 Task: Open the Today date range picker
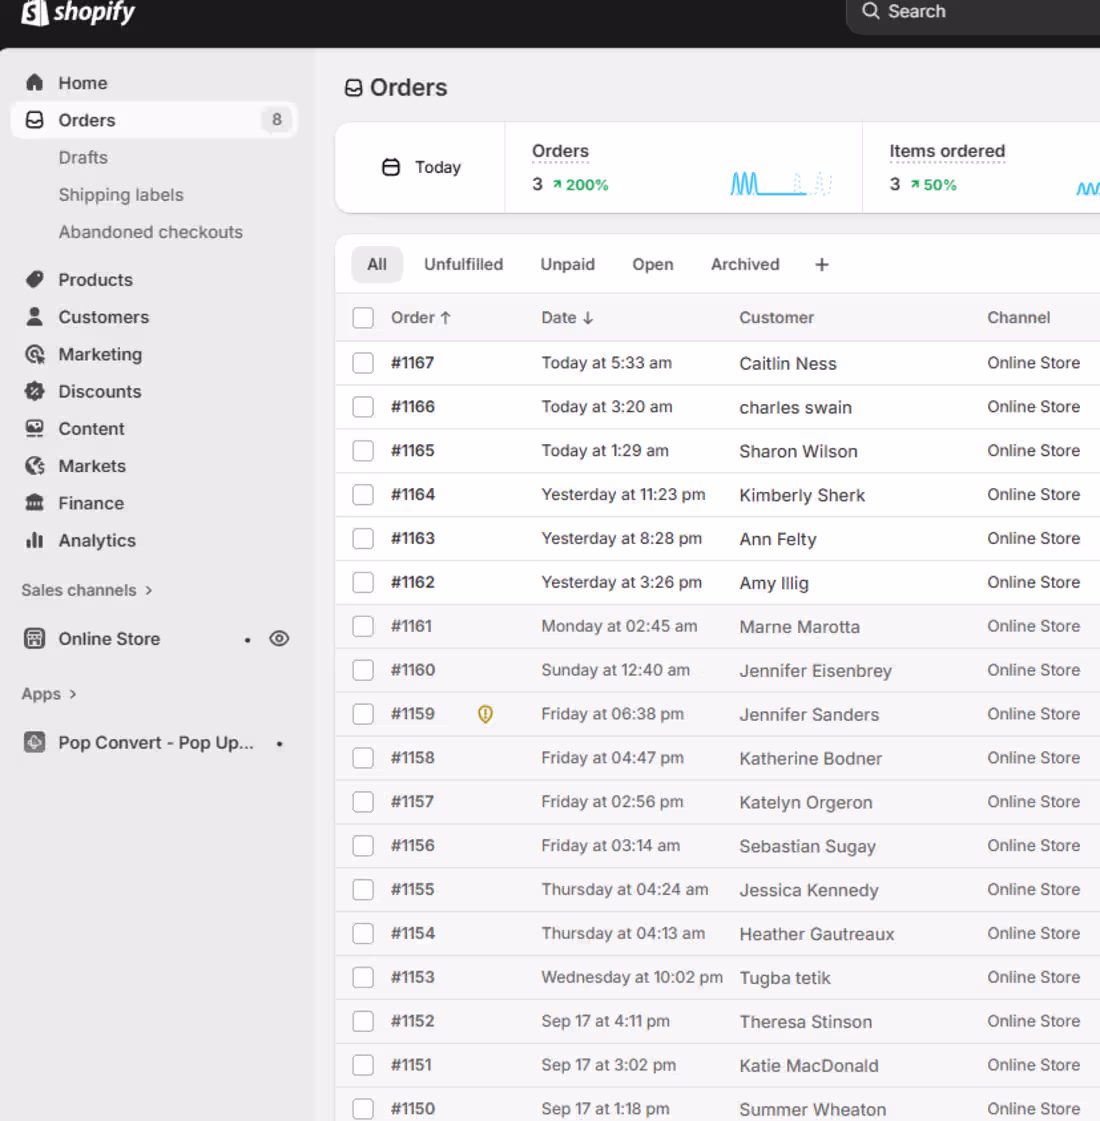pyautogui.click(x=421, y=167)
